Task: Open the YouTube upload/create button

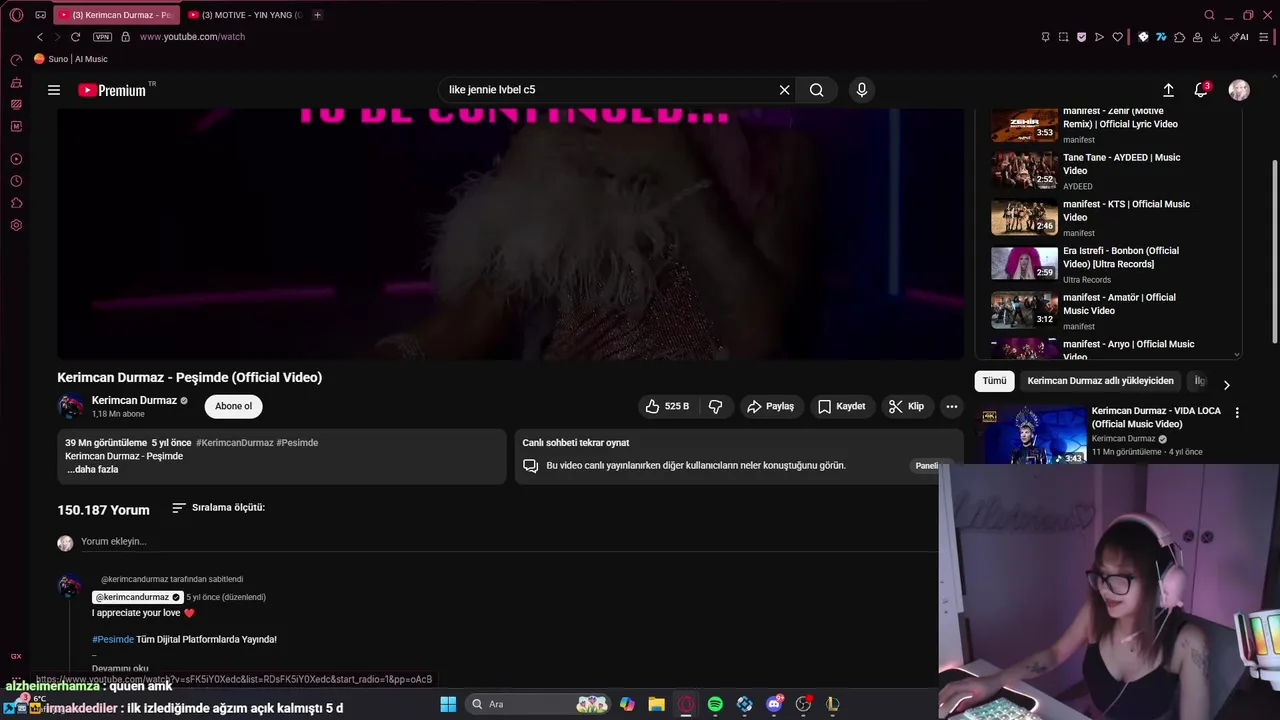Action: (1168, 90)
